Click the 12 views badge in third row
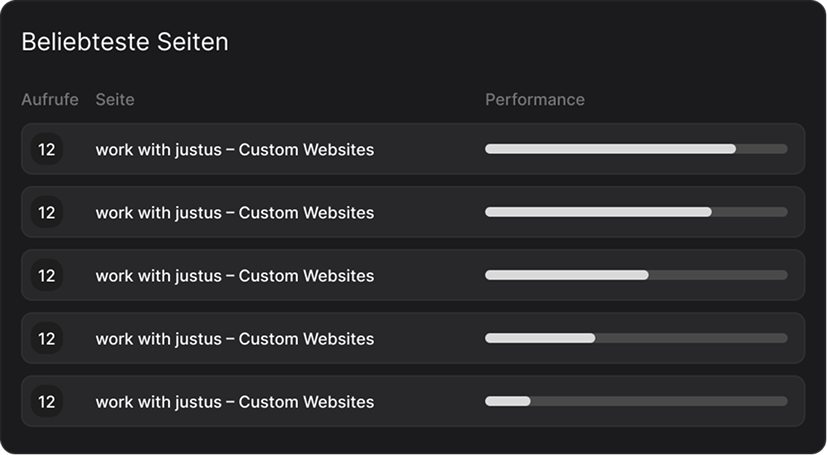Viewport: 827px width, 455px height. coord(46,275)
